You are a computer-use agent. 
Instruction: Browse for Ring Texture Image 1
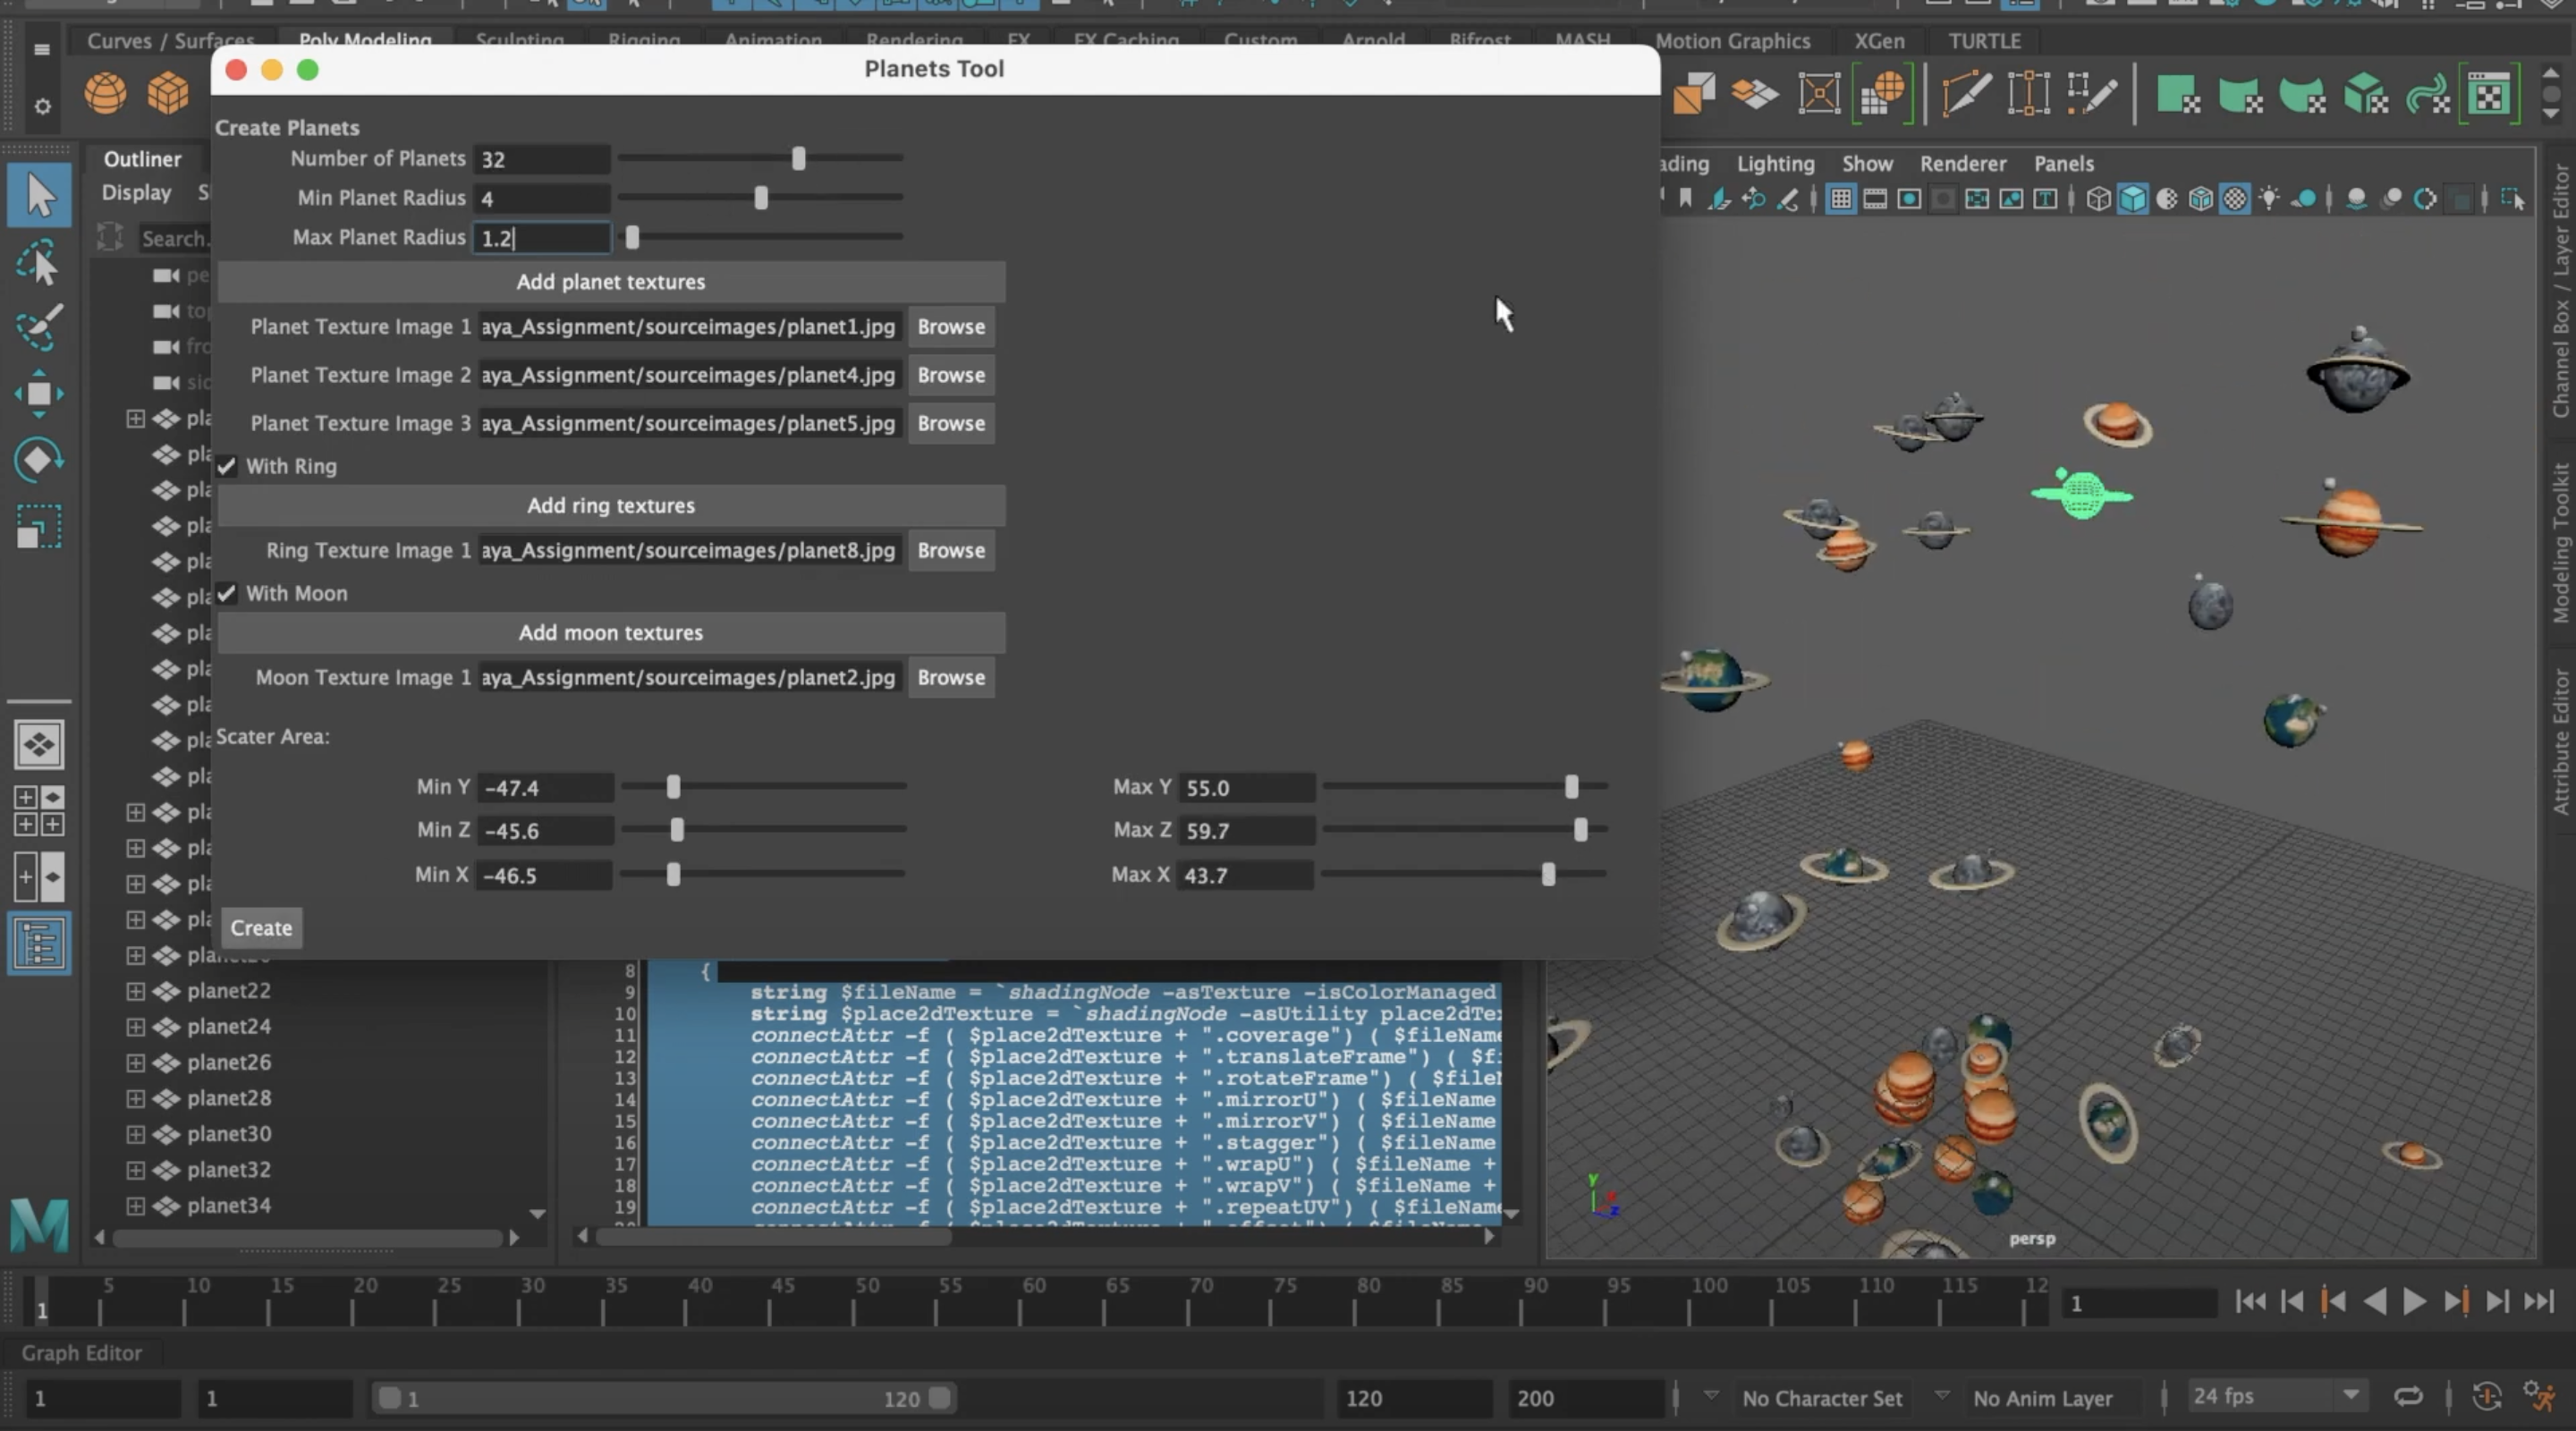[x=950, y=550]
